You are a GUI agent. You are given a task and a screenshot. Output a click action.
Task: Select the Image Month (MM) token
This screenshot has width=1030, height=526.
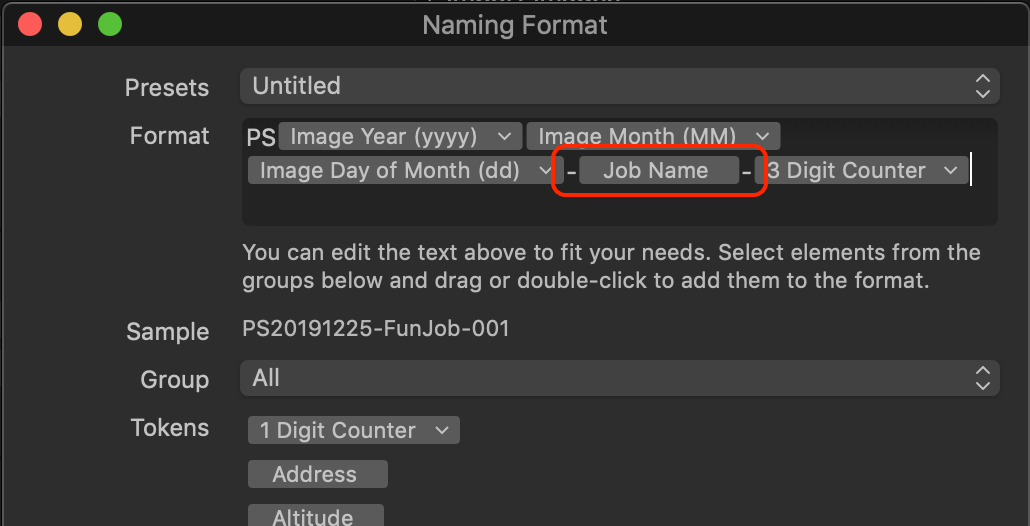tap(653, 137)
